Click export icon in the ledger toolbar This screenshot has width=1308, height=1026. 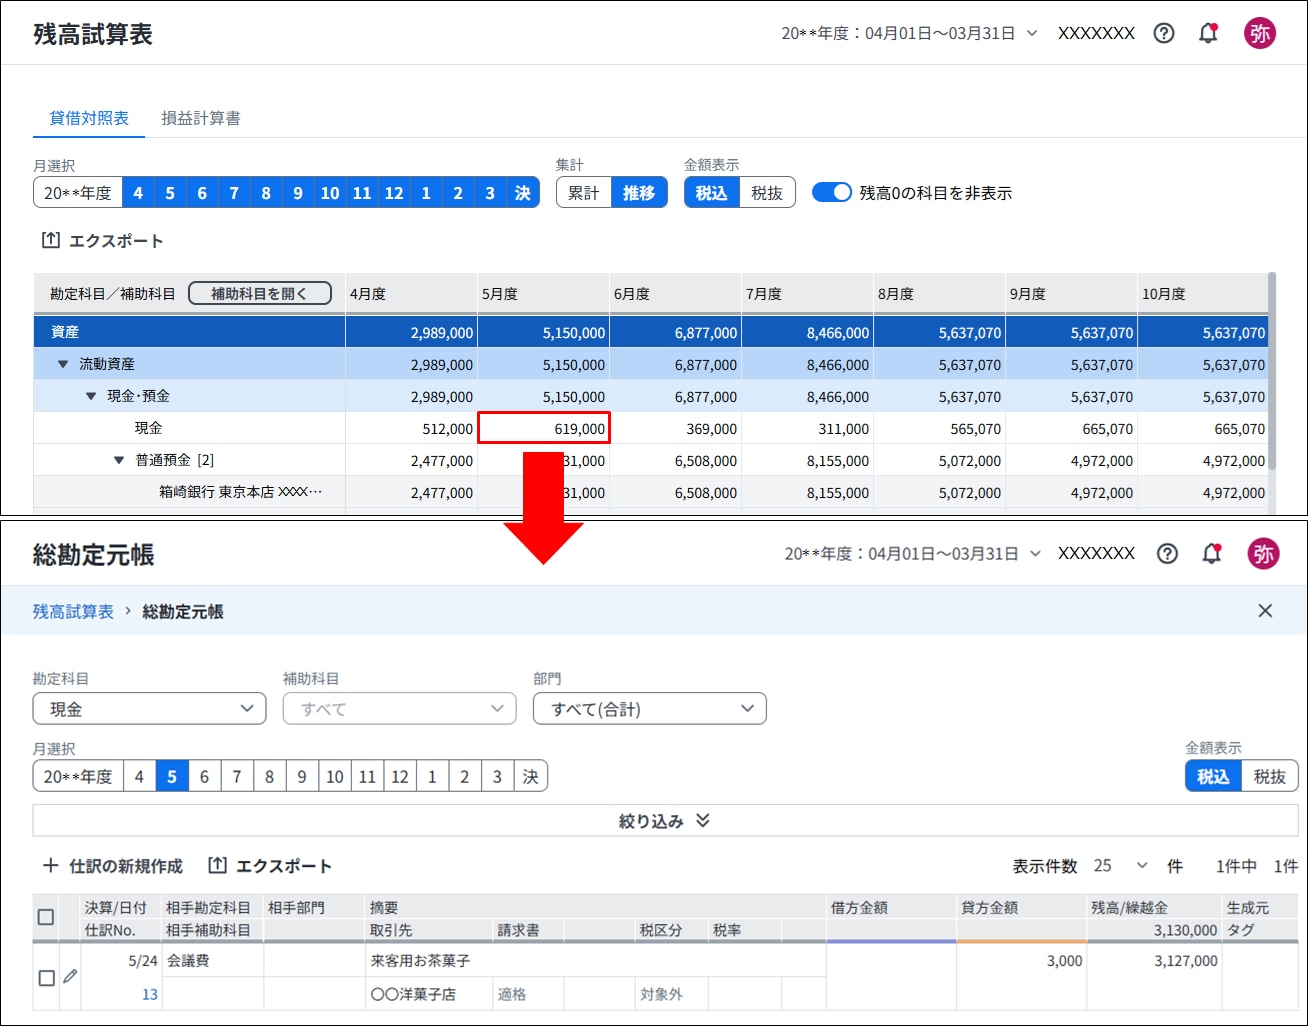pyautogui.click(x=217, y=866)
